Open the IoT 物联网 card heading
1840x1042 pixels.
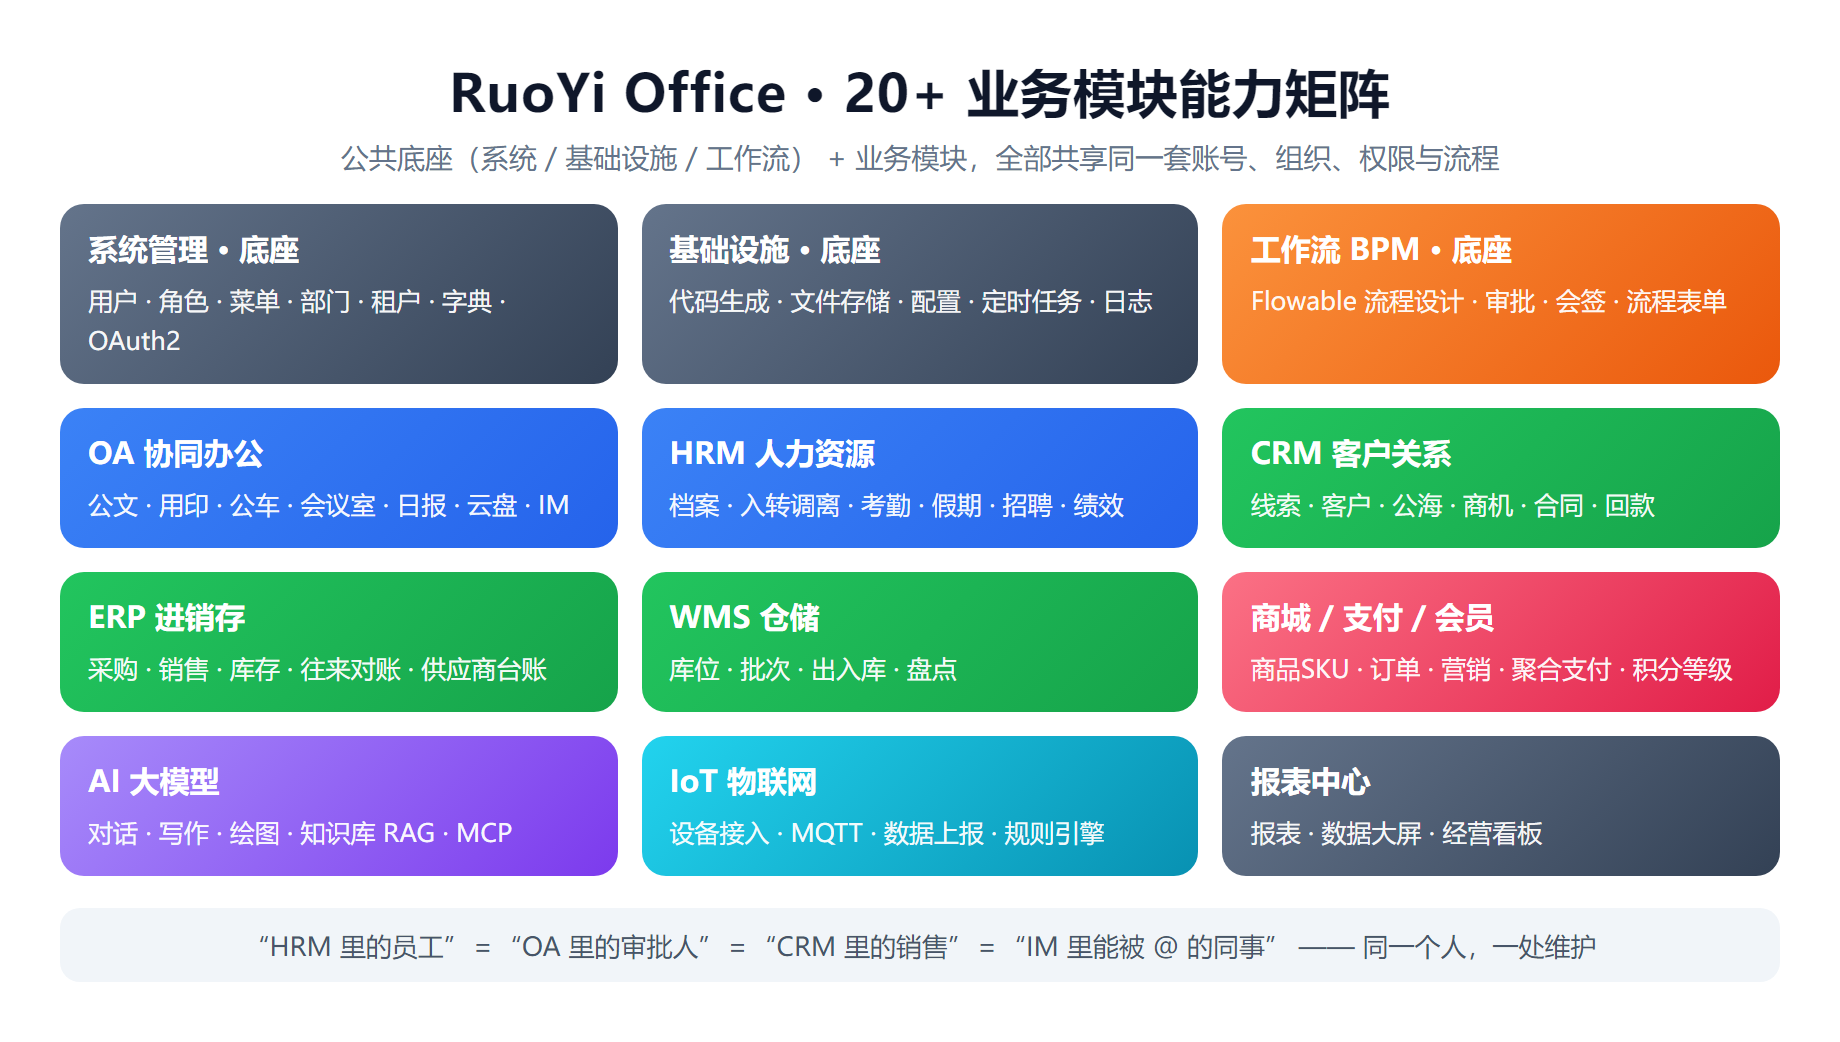[743, 782]
